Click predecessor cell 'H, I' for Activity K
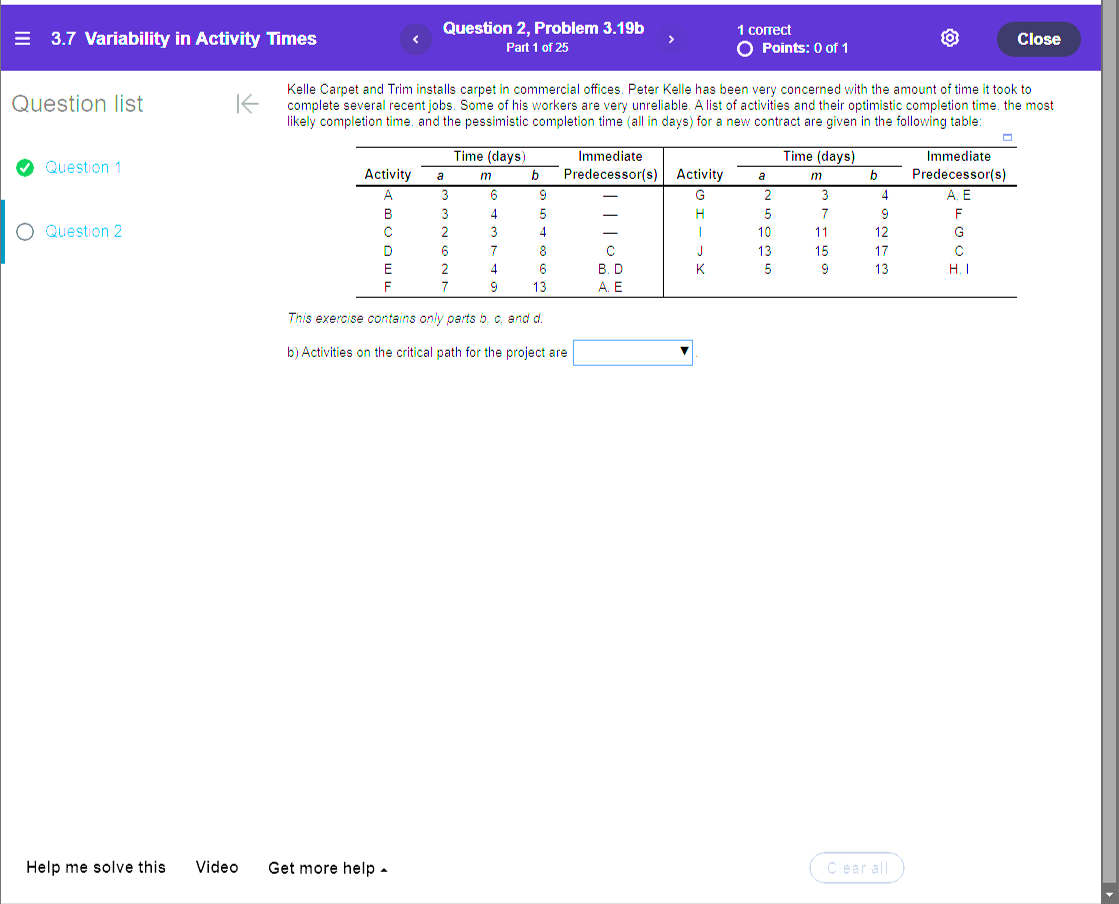The image size is (1119, 904). pyautogui.click(x=958, y=270)
